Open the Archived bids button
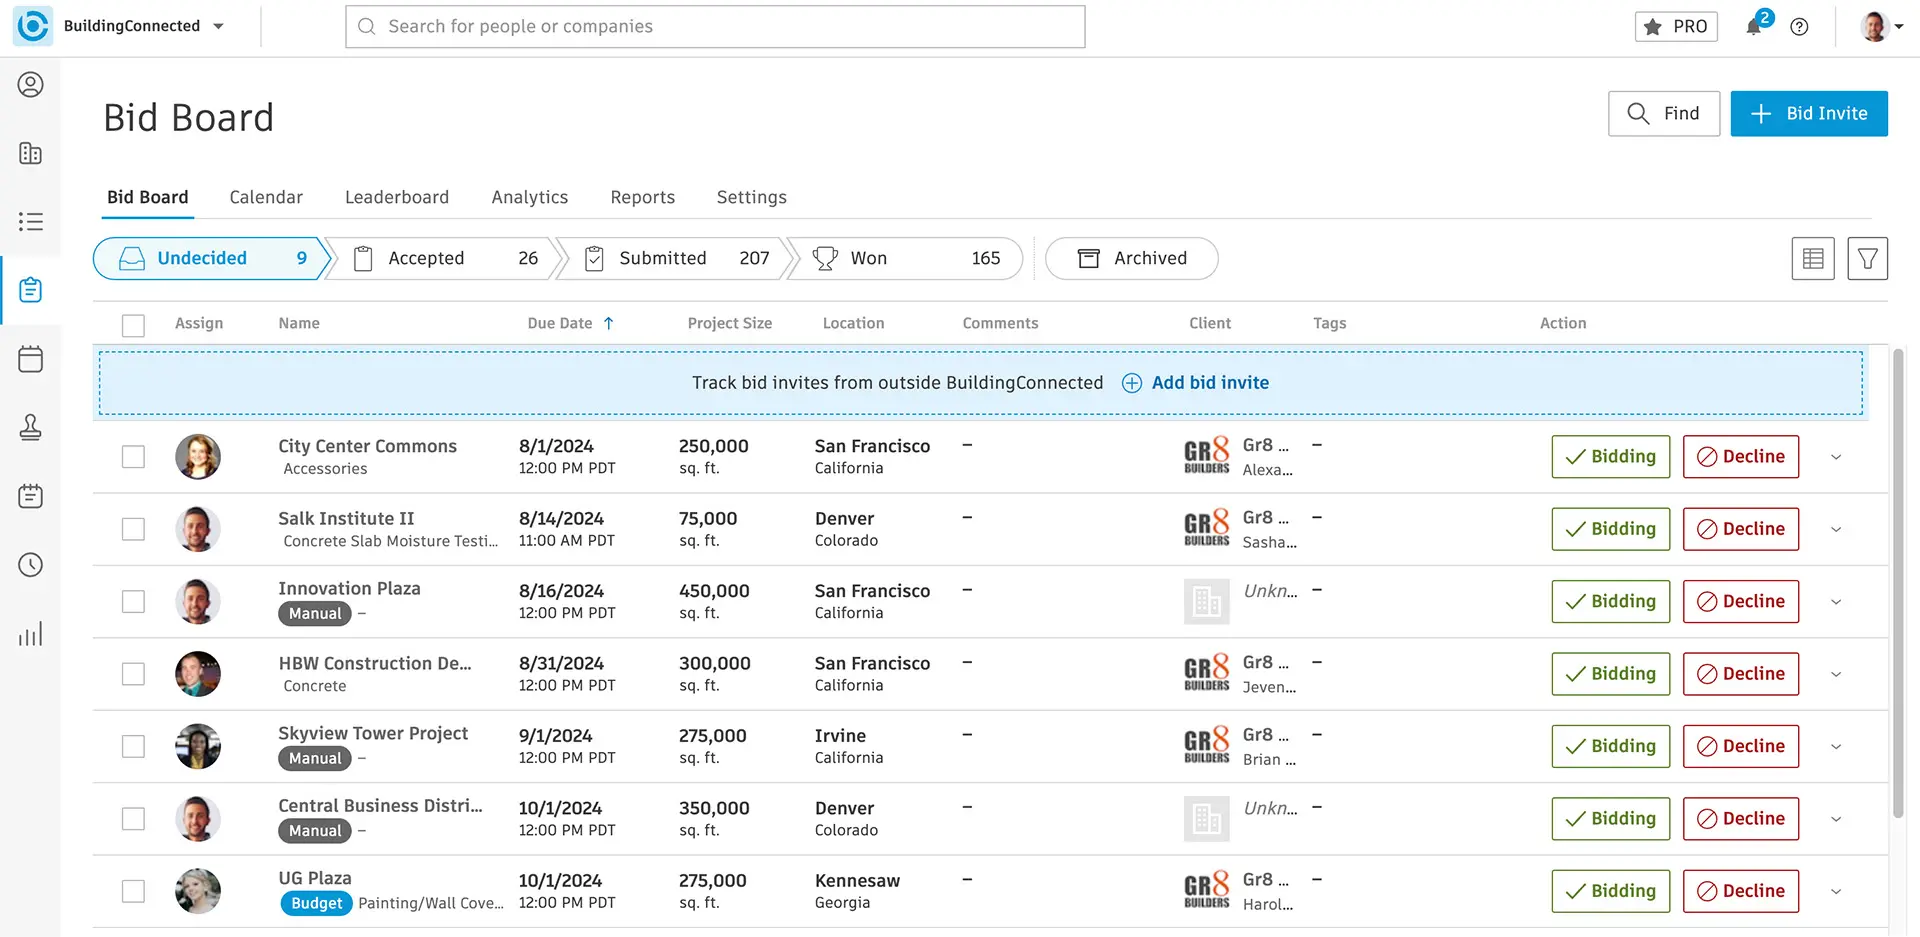 (1132, 258)
